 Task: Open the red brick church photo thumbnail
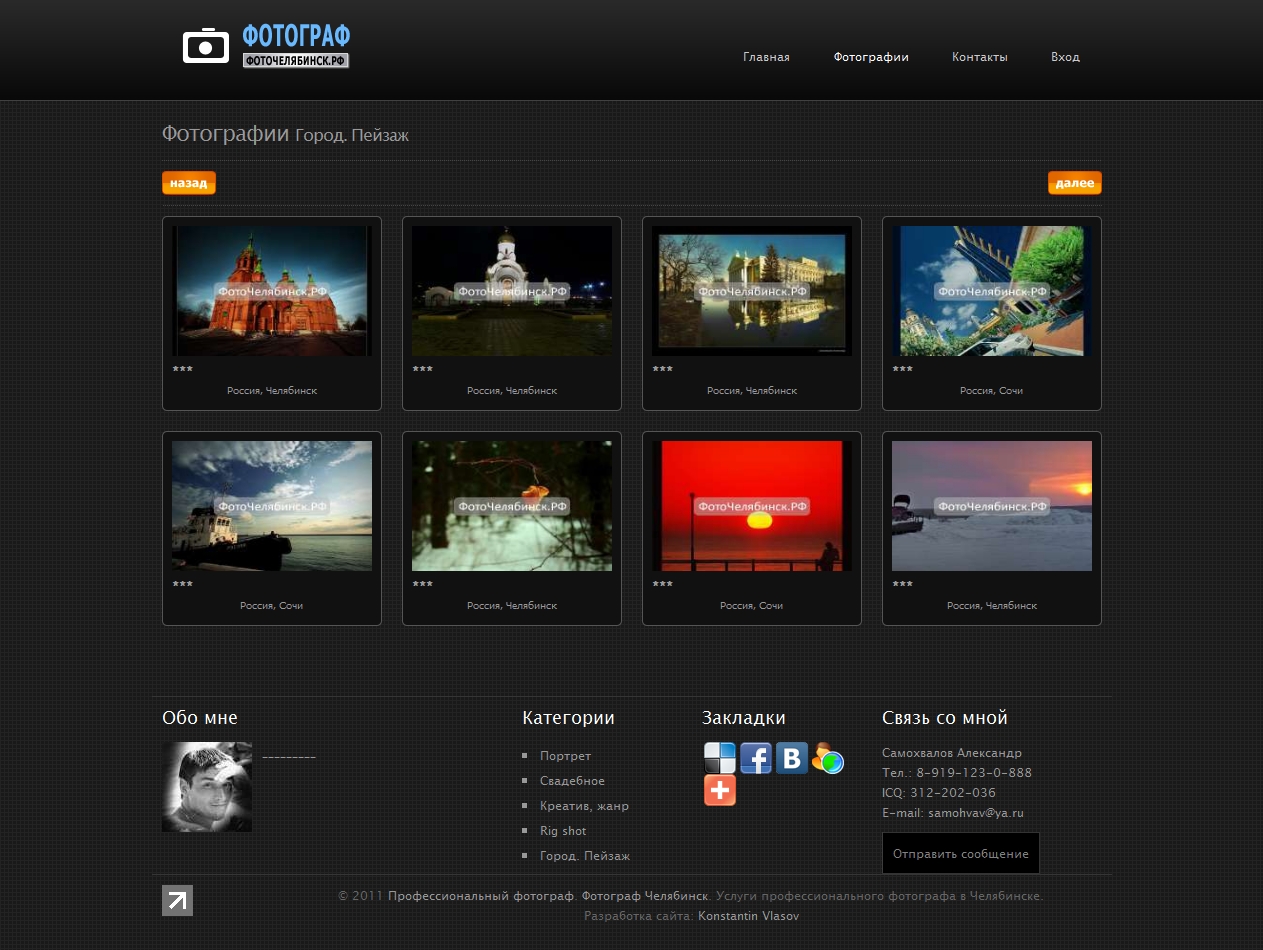tap(272, 291)
